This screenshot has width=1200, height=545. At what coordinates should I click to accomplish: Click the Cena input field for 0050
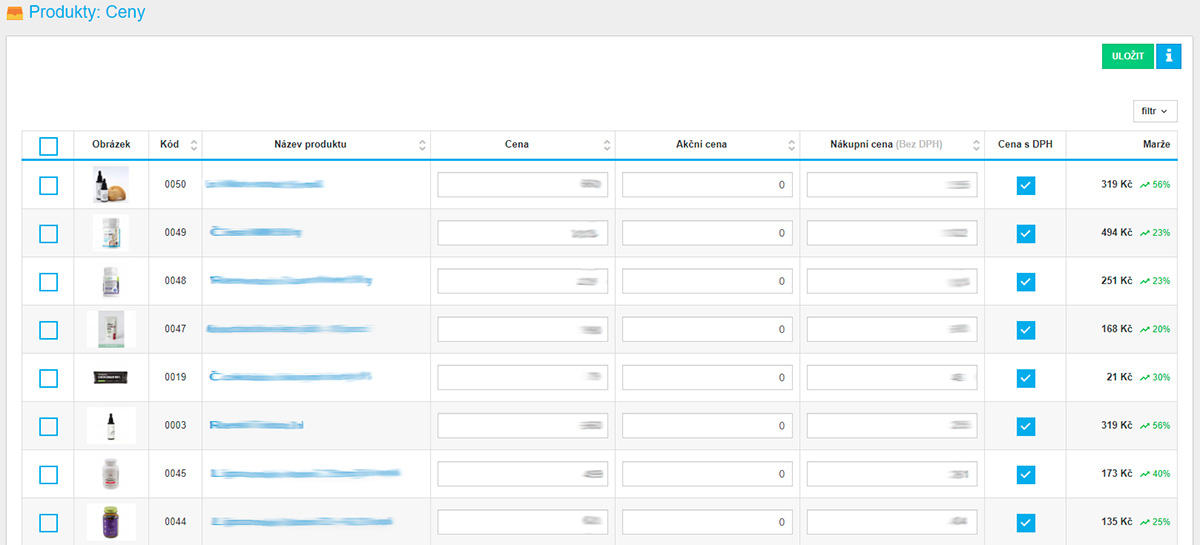(x=522, y=185)
